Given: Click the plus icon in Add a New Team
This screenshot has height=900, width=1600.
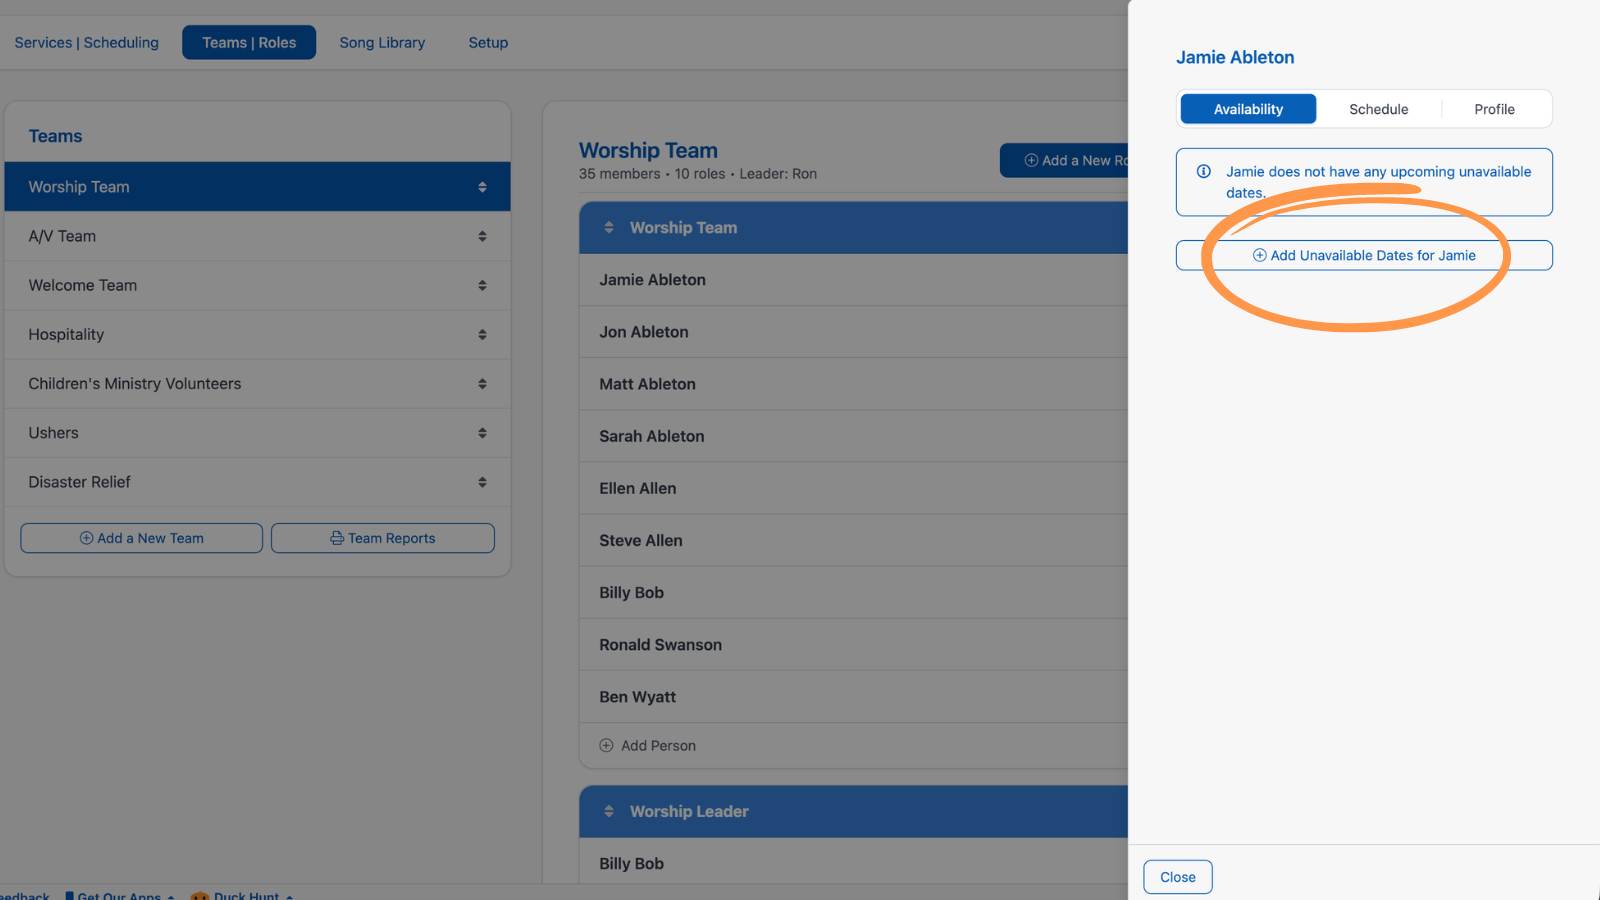Looking at the screenshot, I should click(x=86, y=538).
